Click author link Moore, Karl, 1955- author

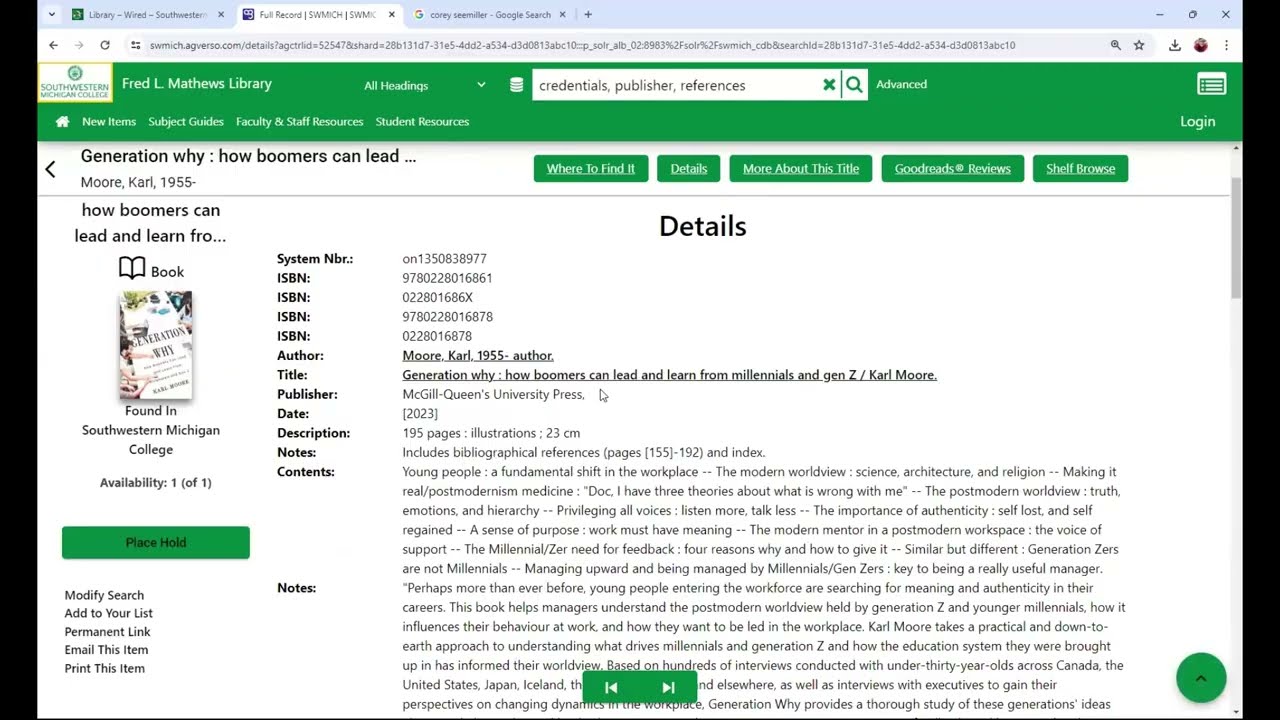[478, 356]
